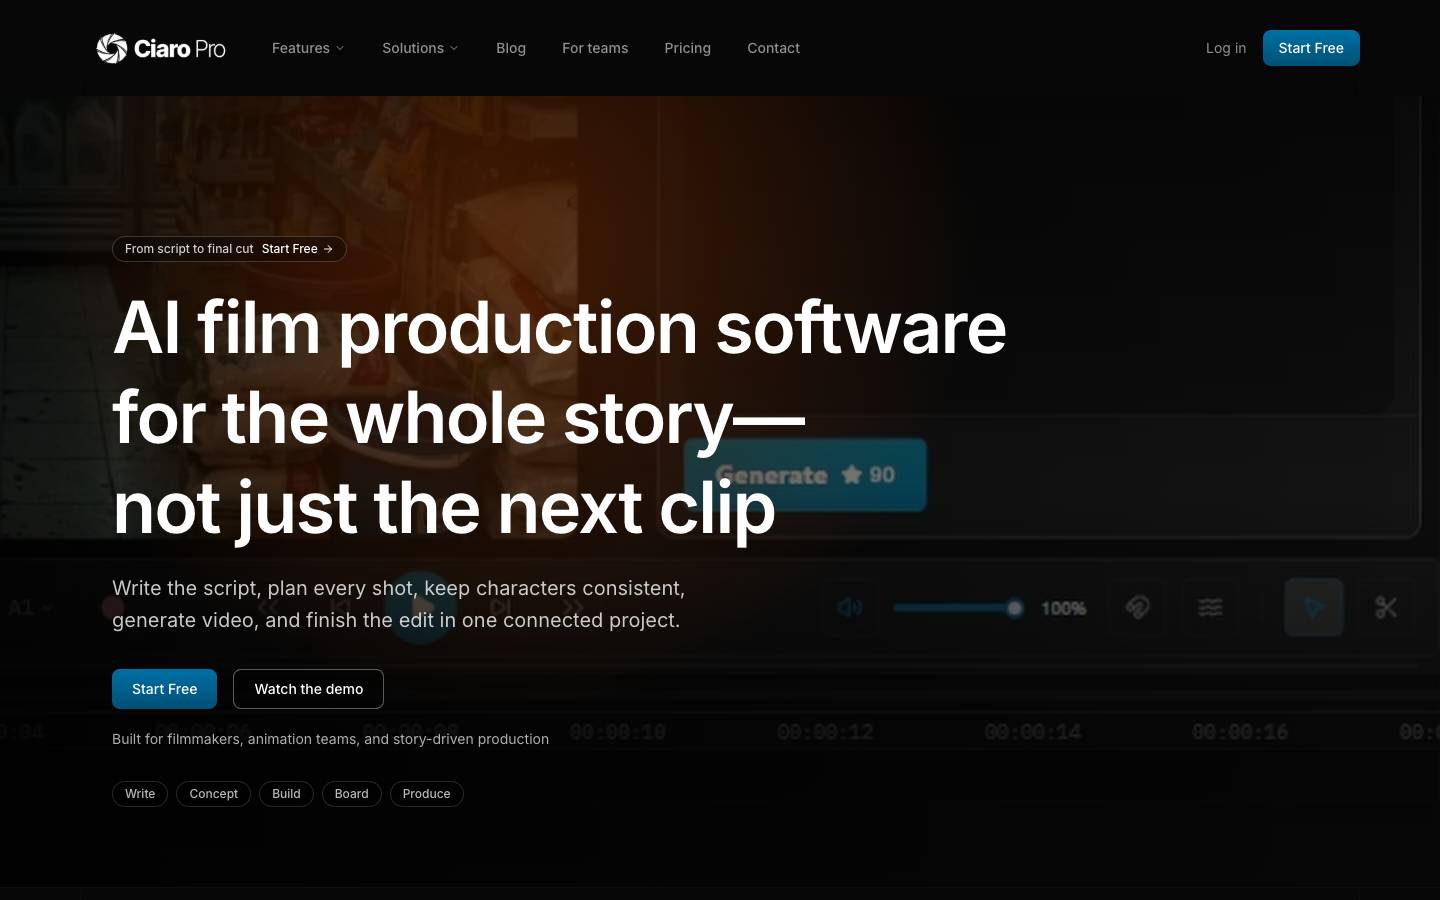Select the Board tag
The width and height of the screenshot is (1440, 900).
(x=351, y=794)
